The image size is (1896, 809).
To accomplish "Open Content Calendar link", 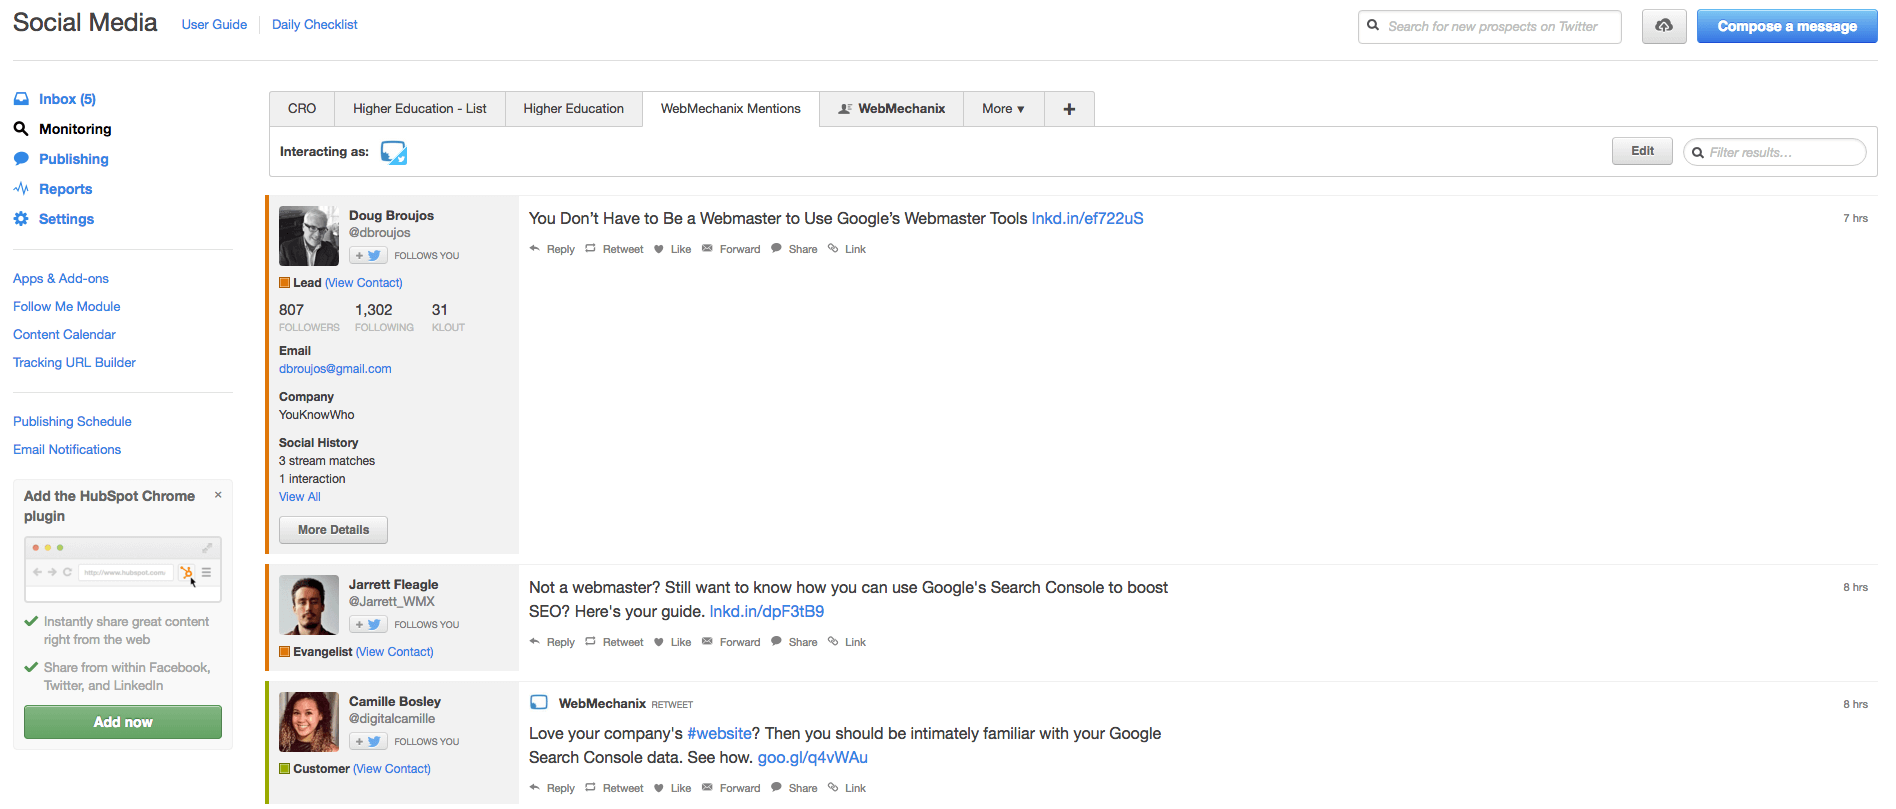I will [64, 335].
